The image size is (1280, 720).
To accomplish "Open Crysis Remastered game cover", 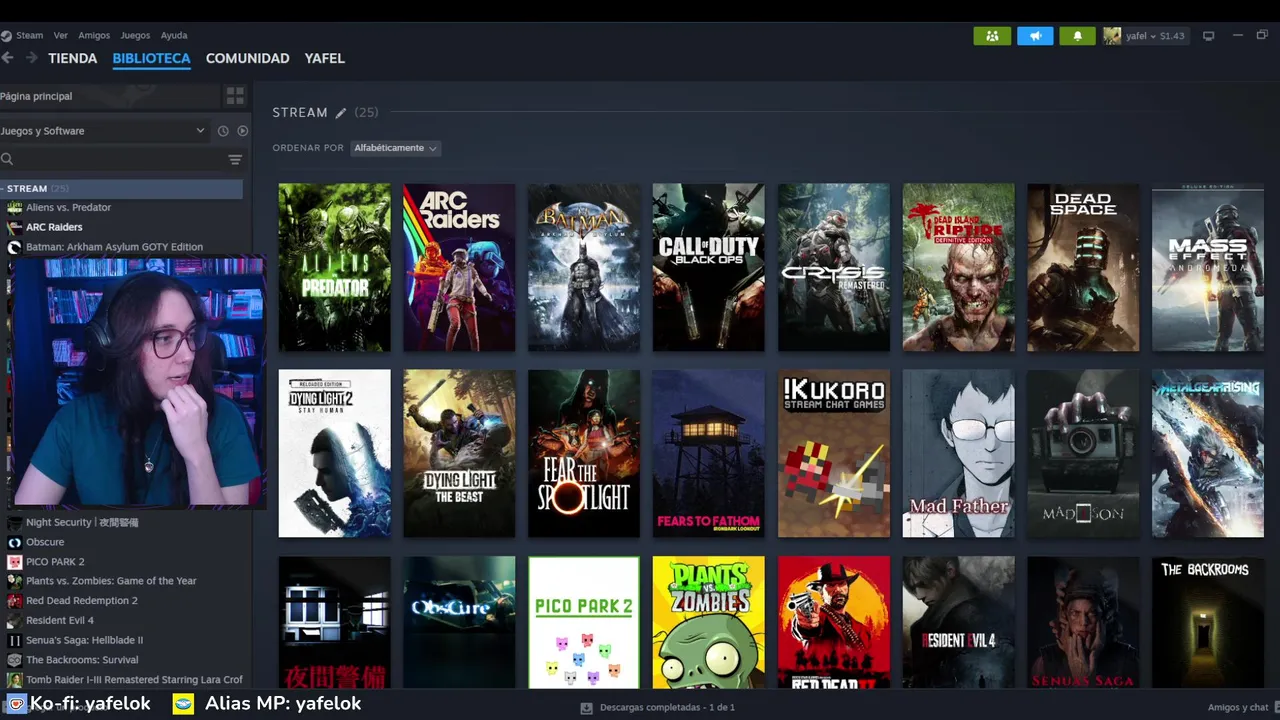I will [x=833, y=267].
